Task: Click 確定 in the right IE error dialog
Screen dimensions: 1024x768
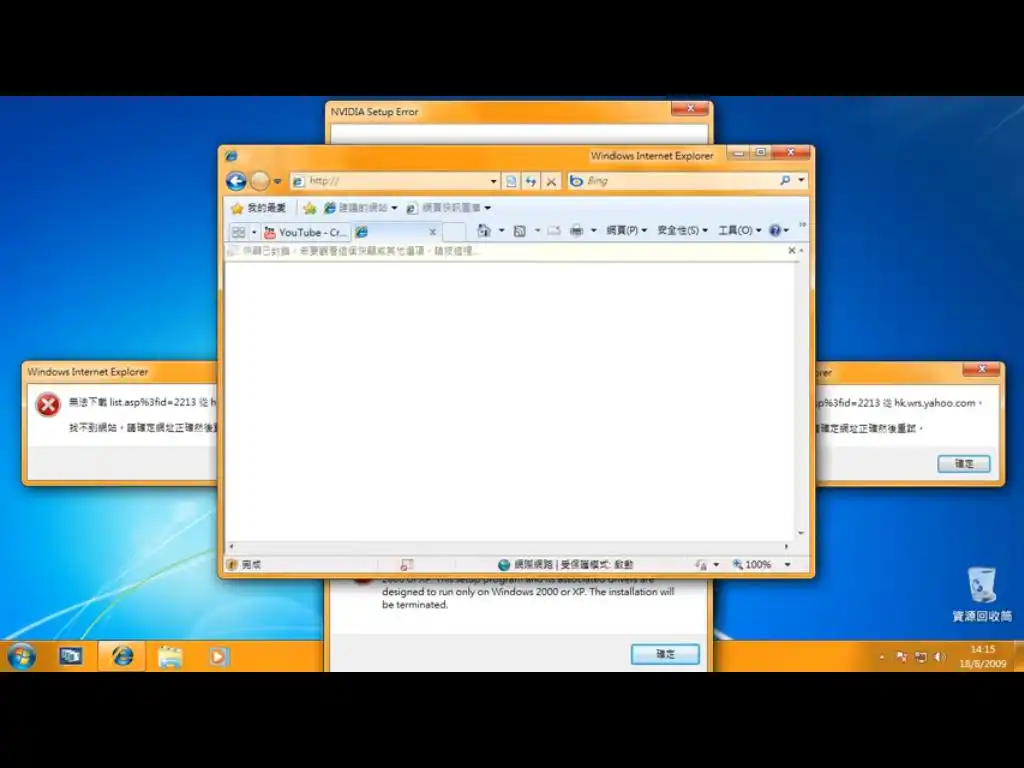Action: coord(964,464)
